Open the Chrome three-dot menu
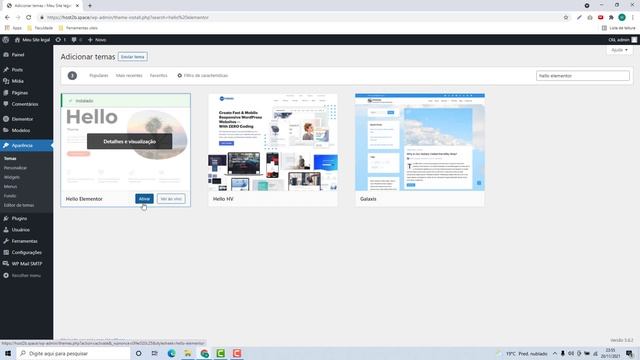This screenshot has width=640, height=360. click(x=633, y=18)
